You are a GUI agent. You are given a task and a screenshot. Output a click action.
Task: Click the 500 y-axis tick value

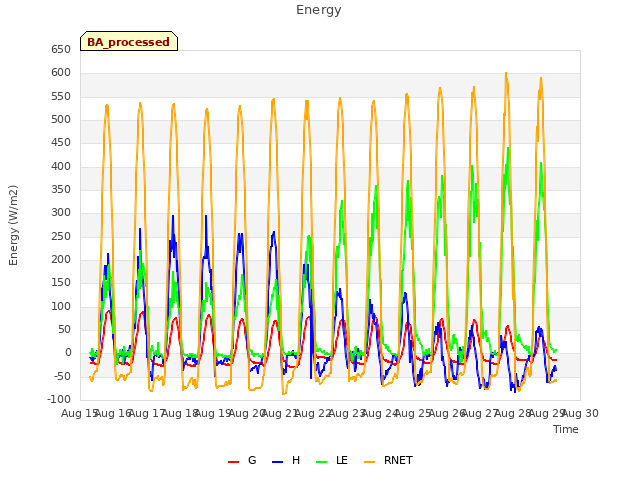pyautogui.click(x=61, y=120)
